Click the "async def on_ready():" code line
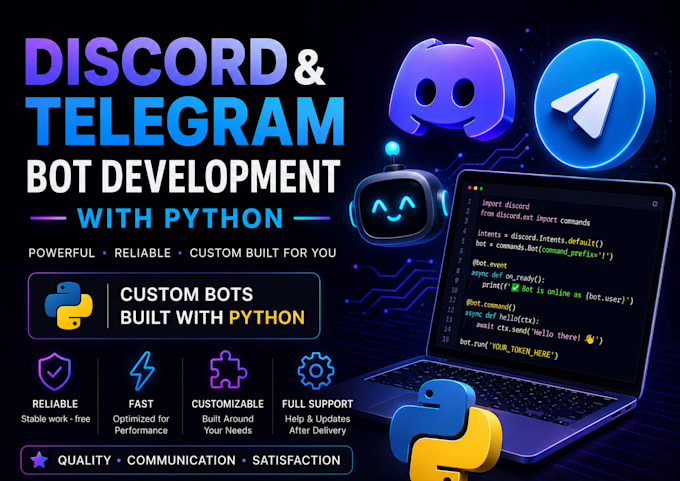 click(x=508, y=276)
